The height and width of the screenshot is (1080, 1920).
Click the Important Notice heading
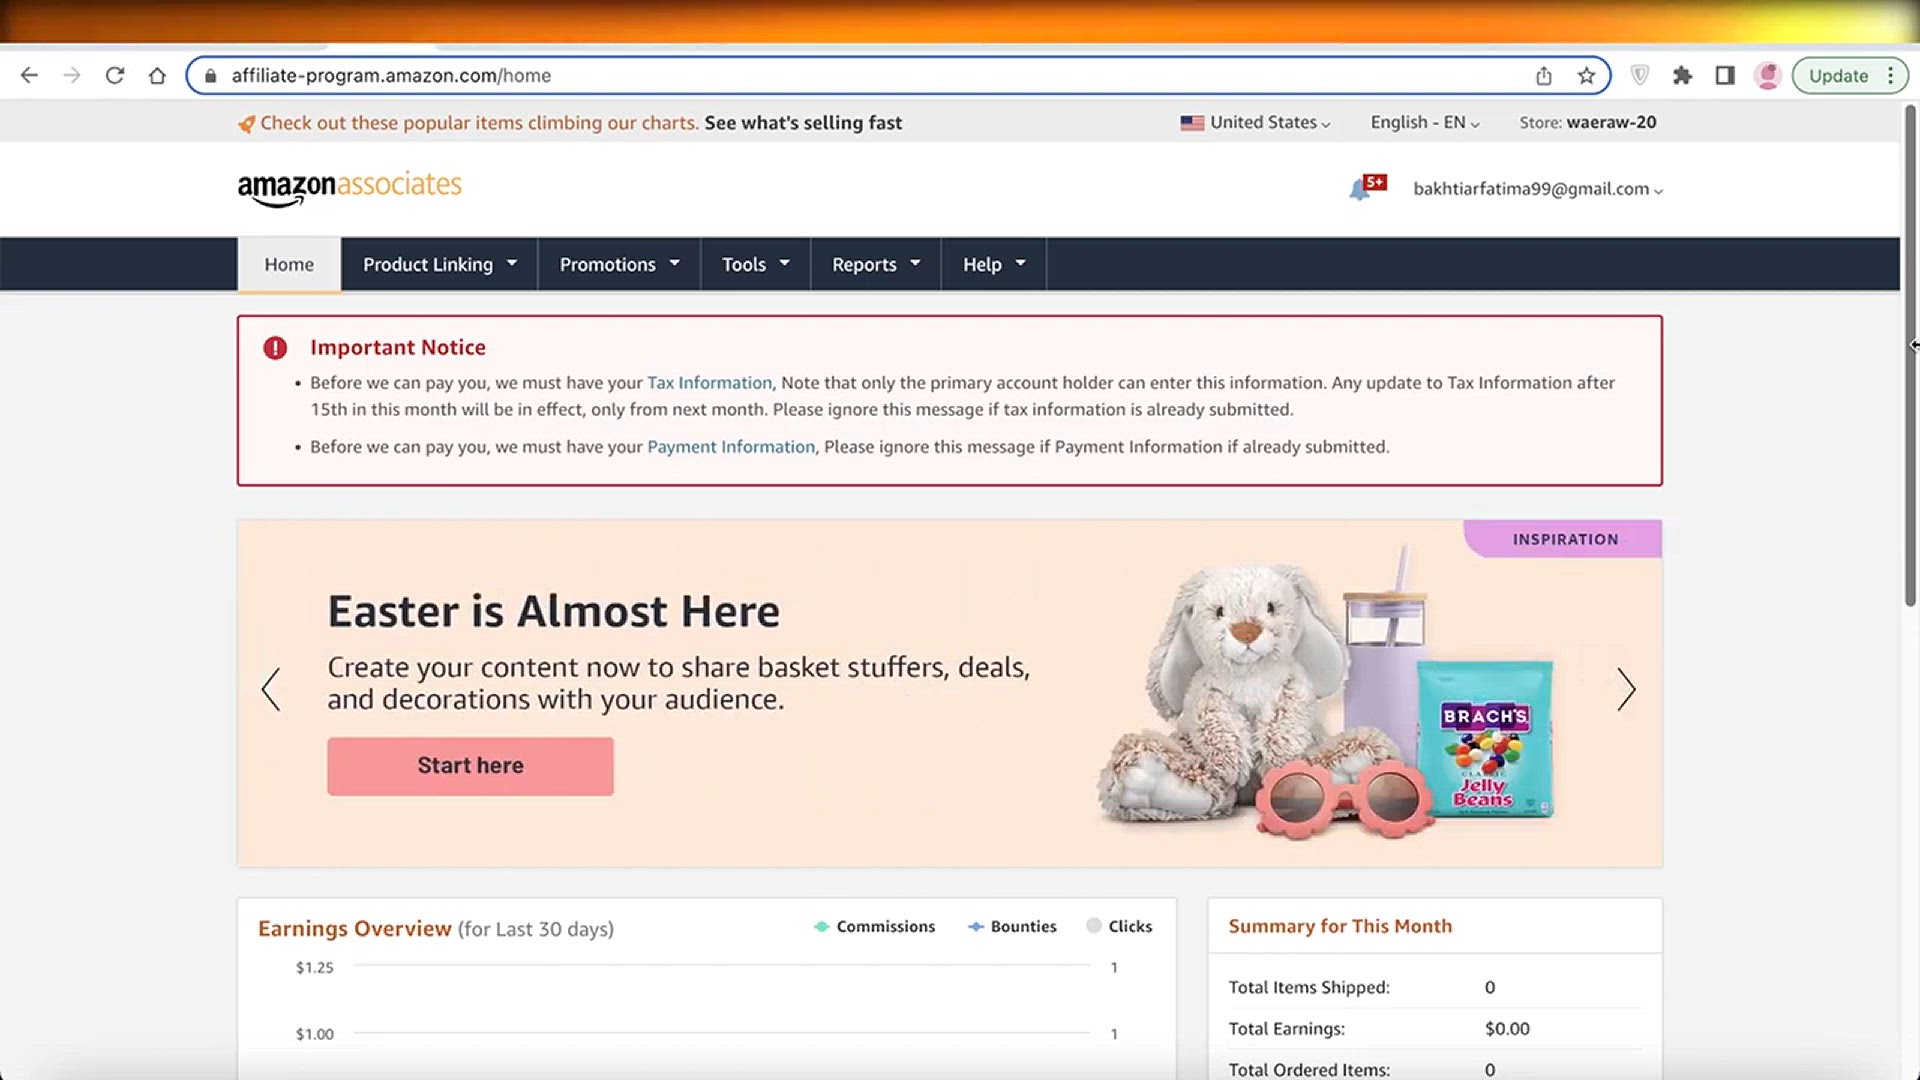pyautogui.click(x=398, y=347)
